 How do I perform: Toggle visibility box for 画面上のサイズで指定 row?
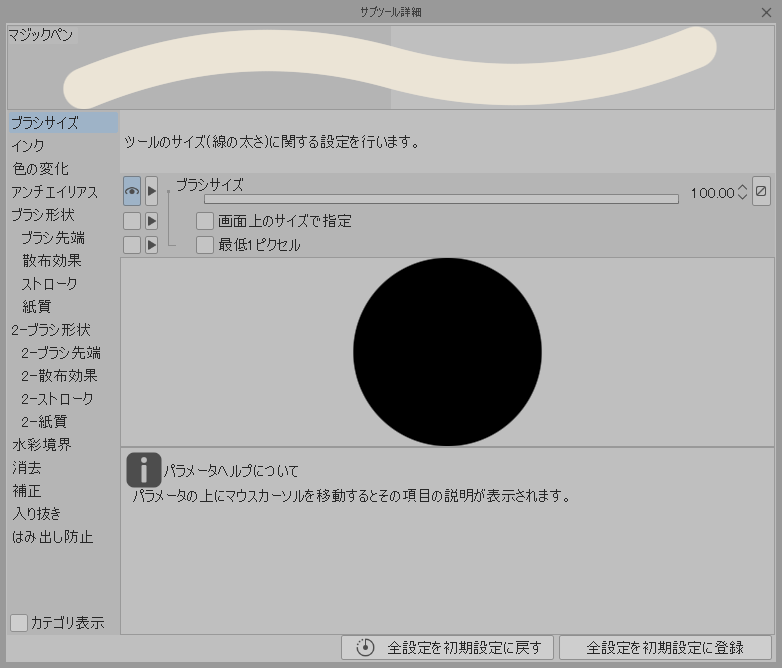[132, 221]
